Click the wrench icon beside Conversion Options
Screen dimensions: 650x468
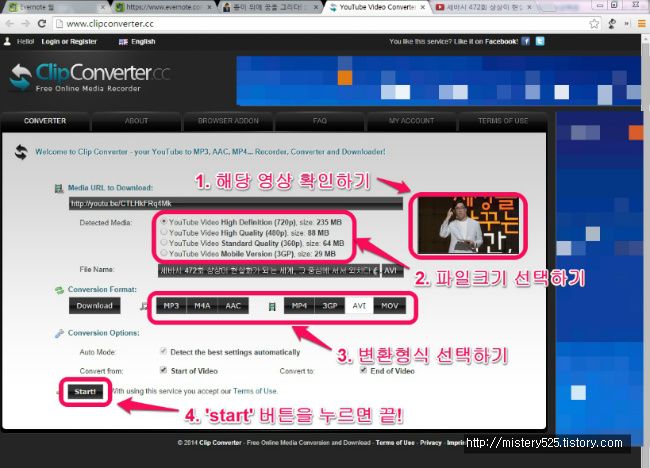coord(59,333)
